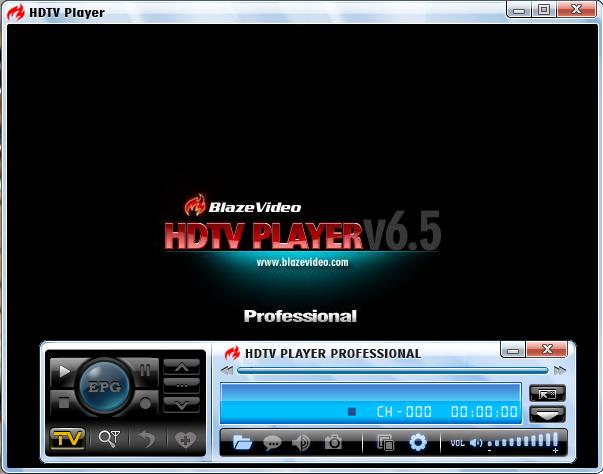The image size is (603, 474).
Task: Click the subtitle speech bubble icon
Action: [x=272, y=442]
